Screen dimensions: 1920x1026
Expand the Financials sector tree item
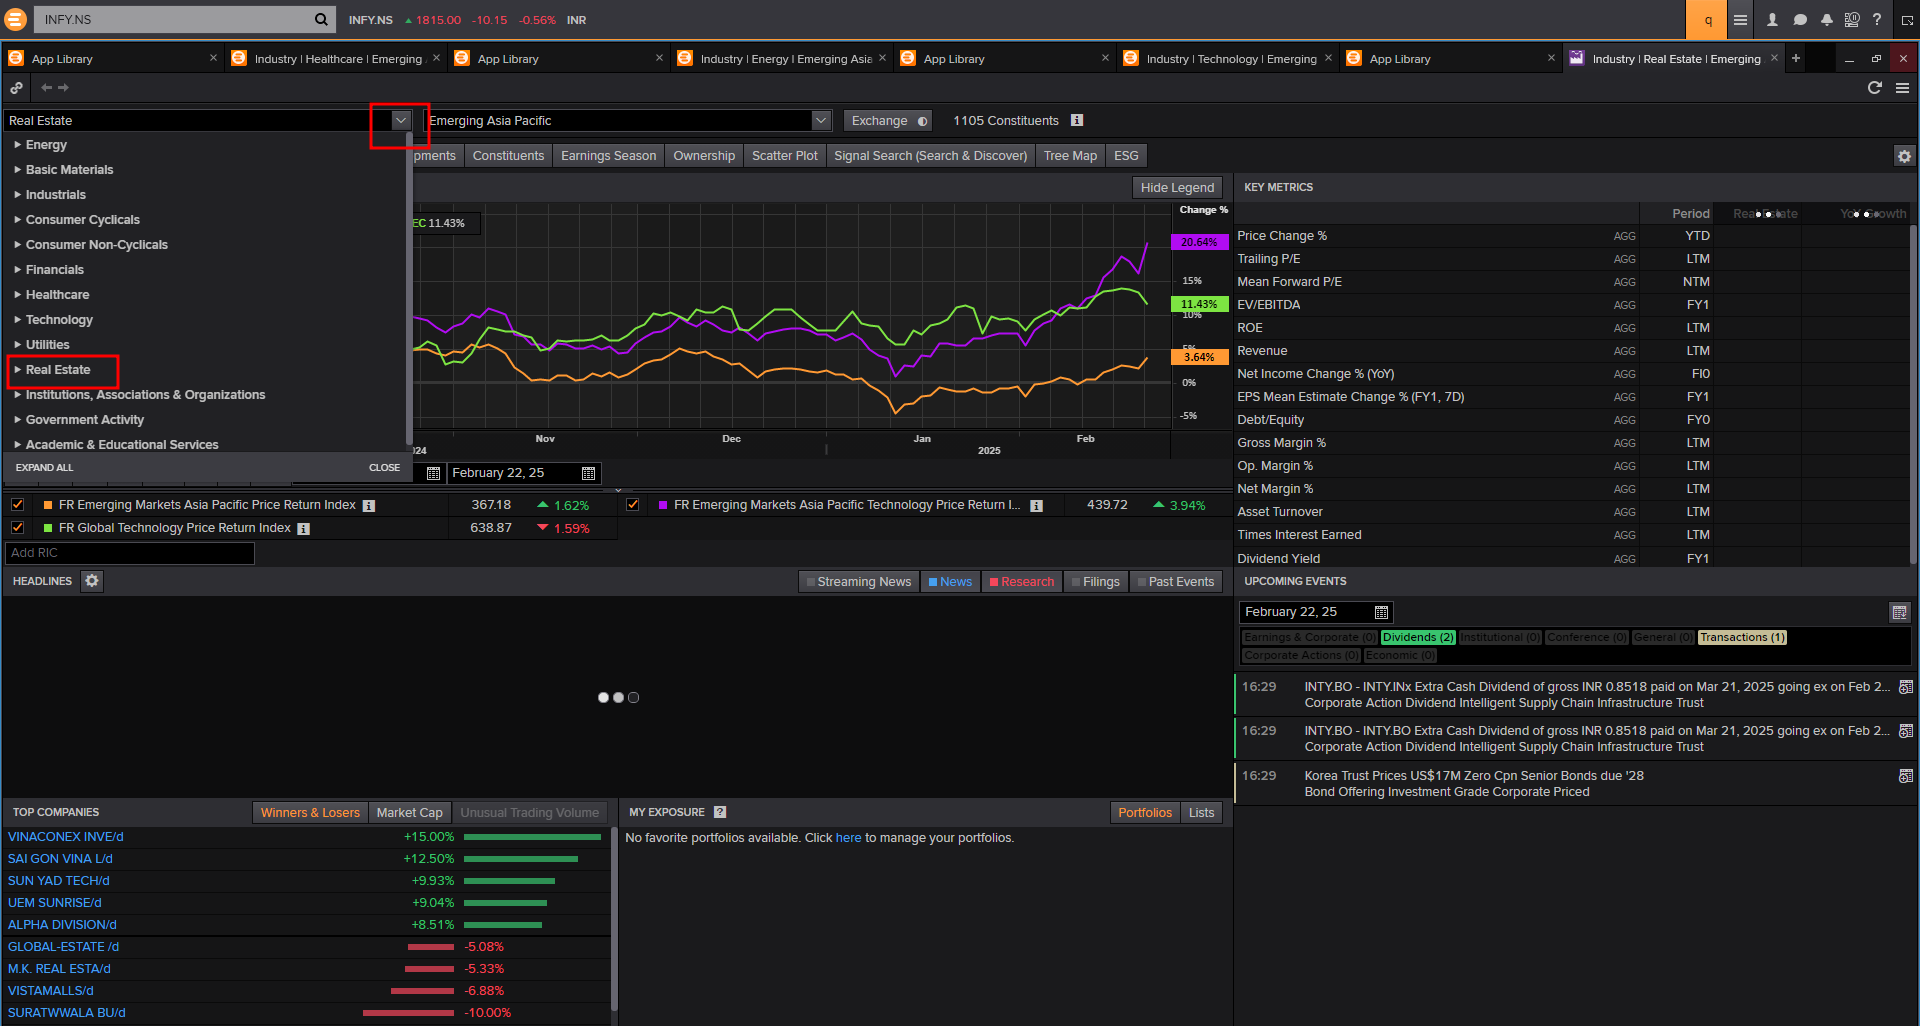tap(18, 270)
